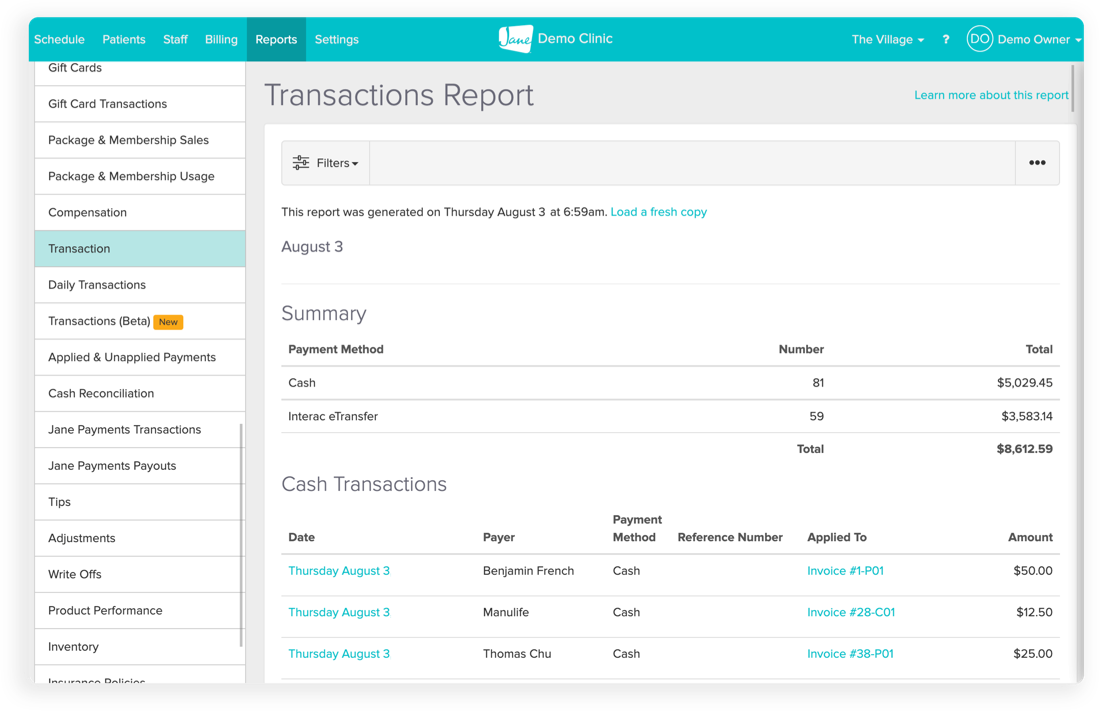Open Learn more about this report
Image resolution: width=1100 pixels, height=711 pixels.
pos(991,95)
